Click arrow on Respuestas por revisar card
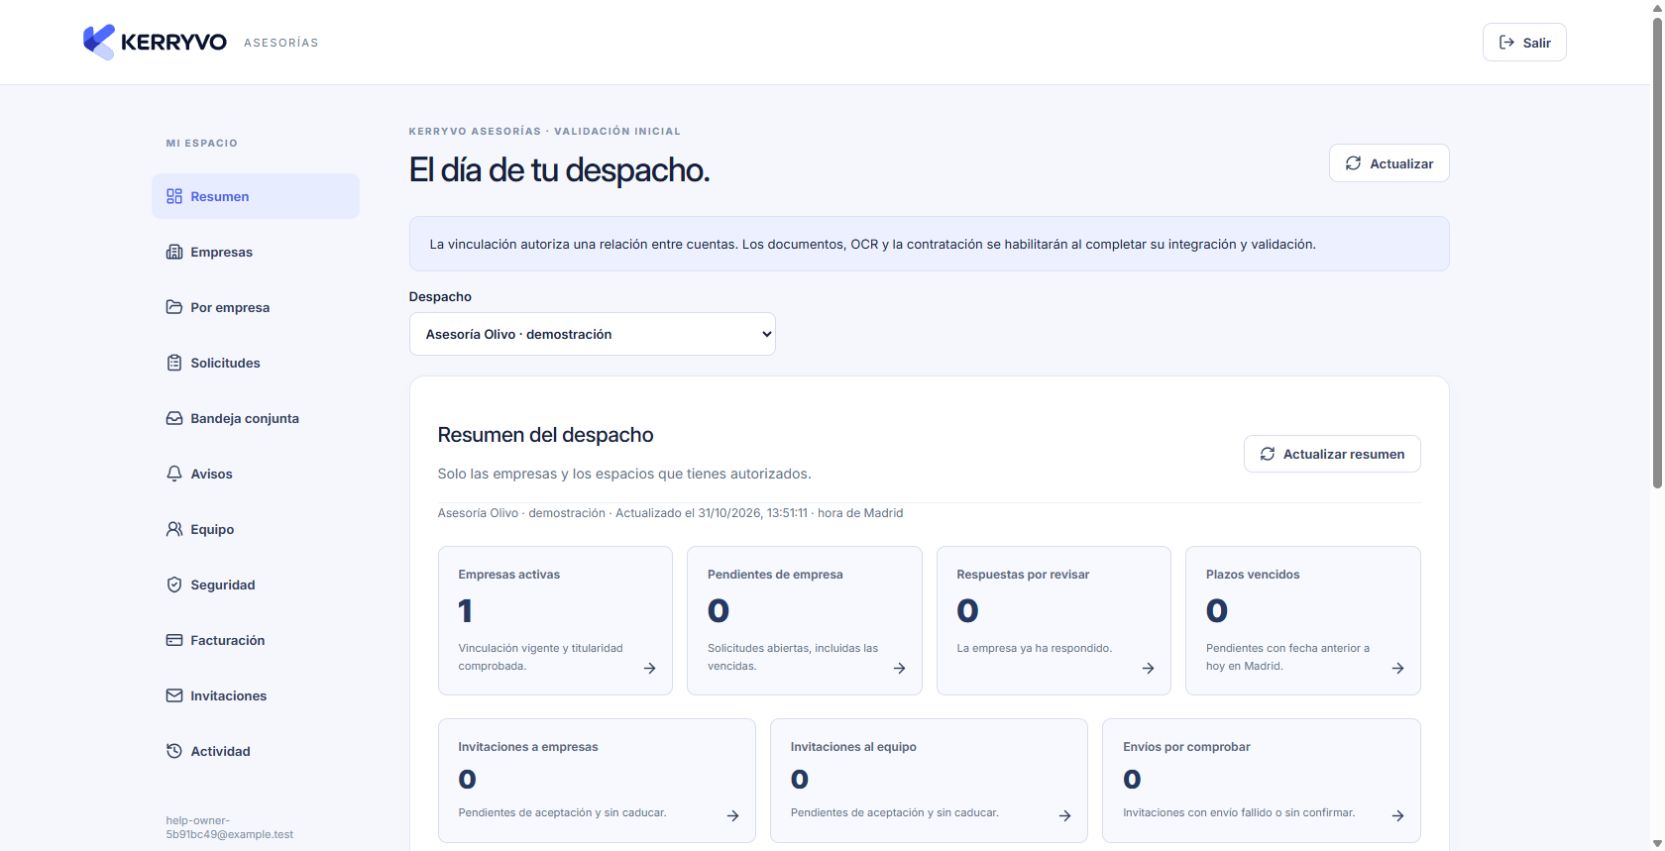The width and height of the screenshot is (1665, 851). (1148, 668)
